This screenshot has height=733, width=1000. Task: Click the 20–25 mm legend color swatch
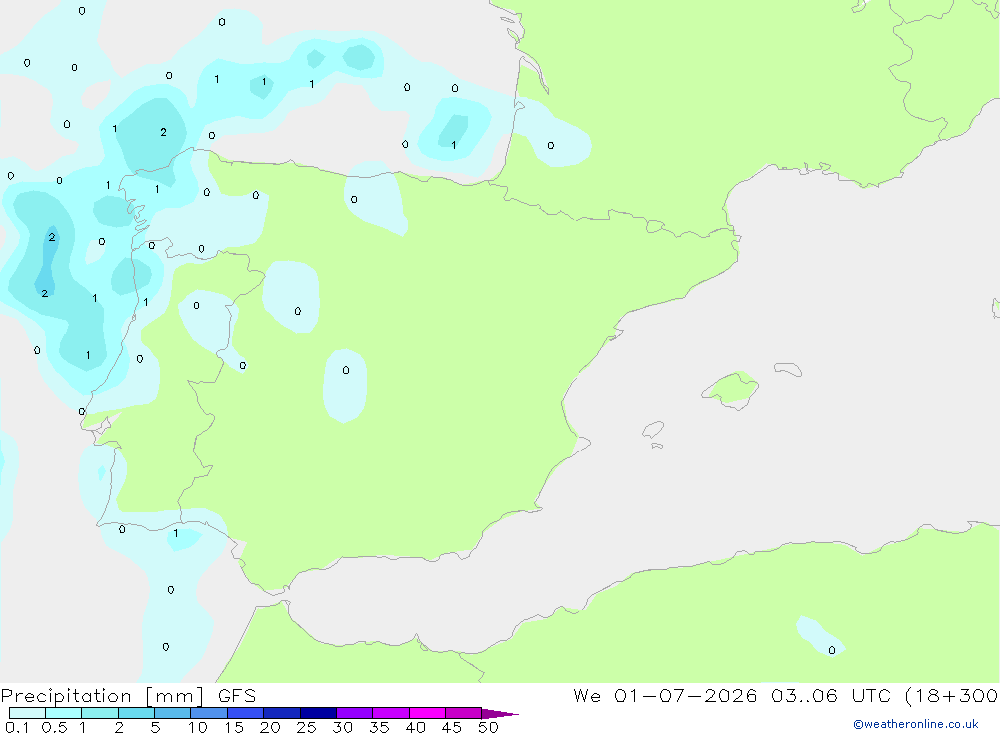282,713
